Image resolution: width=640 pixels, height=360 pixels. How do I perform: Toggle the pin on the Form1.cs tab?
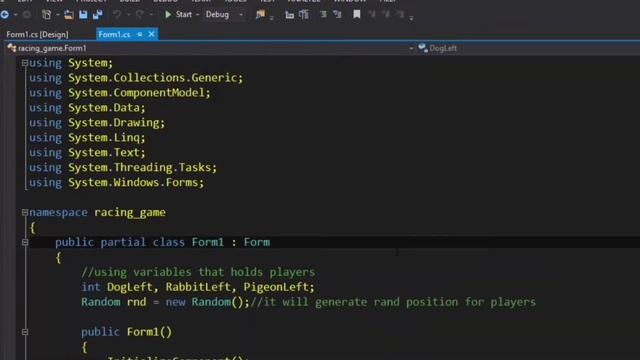point(140,34)
